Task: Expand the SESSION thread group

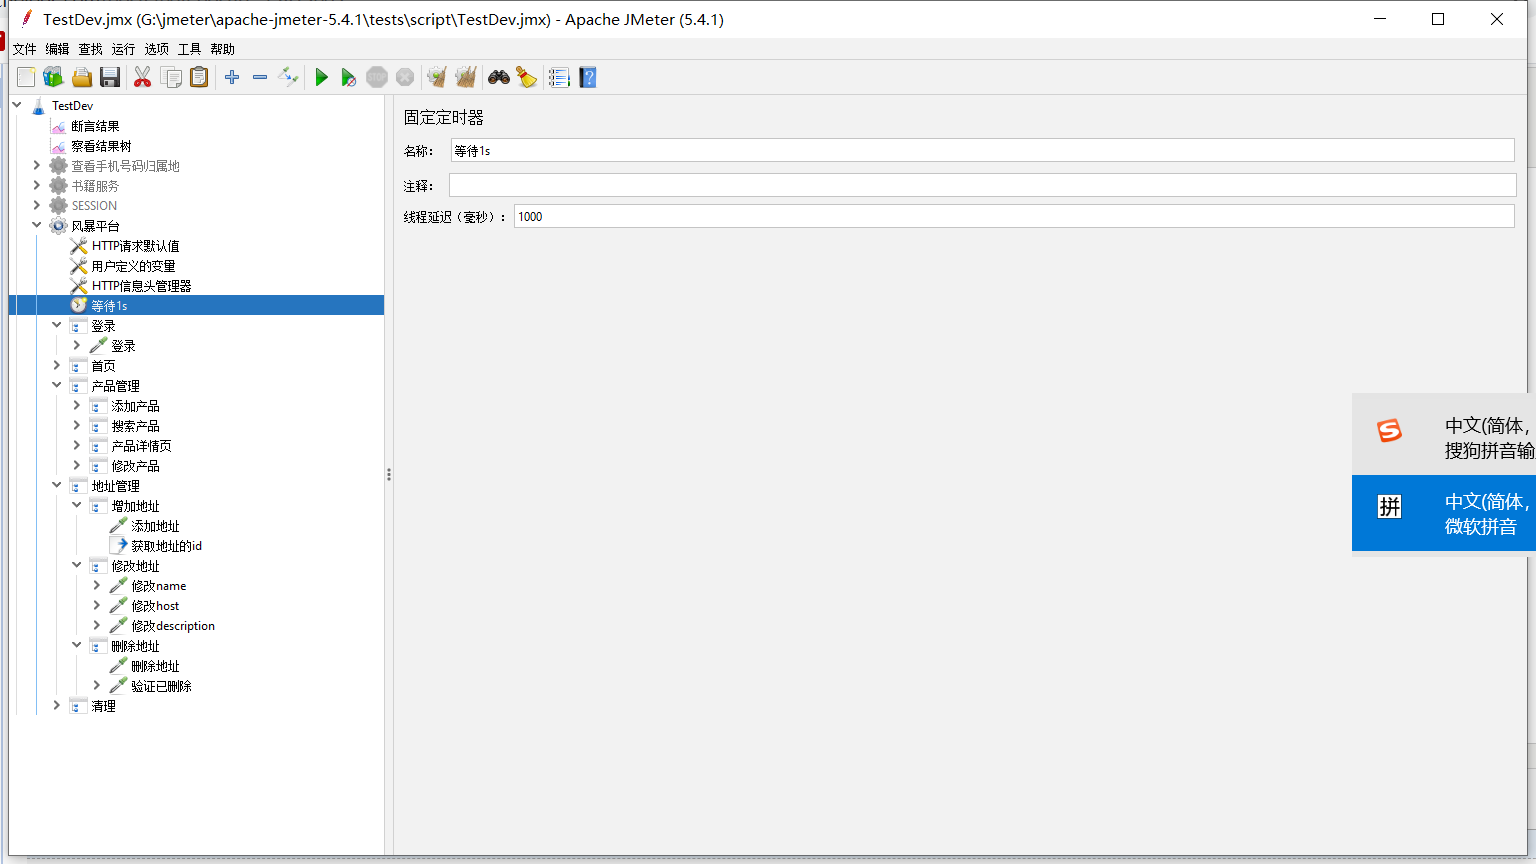Action: pyautogui.click(x=37, y=205)
